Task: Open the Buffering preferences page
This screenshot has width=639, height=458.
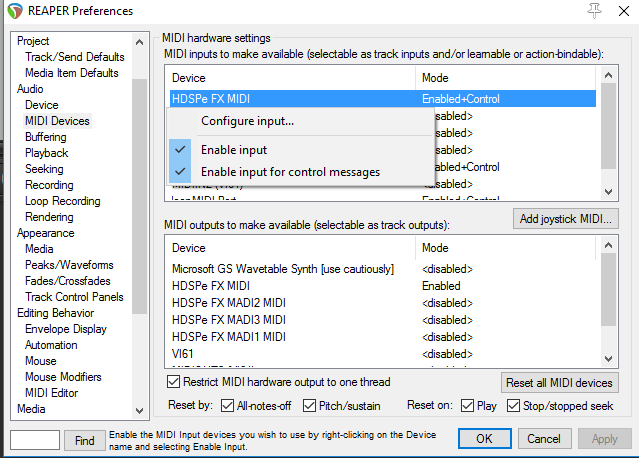Action: coord(46,137)
